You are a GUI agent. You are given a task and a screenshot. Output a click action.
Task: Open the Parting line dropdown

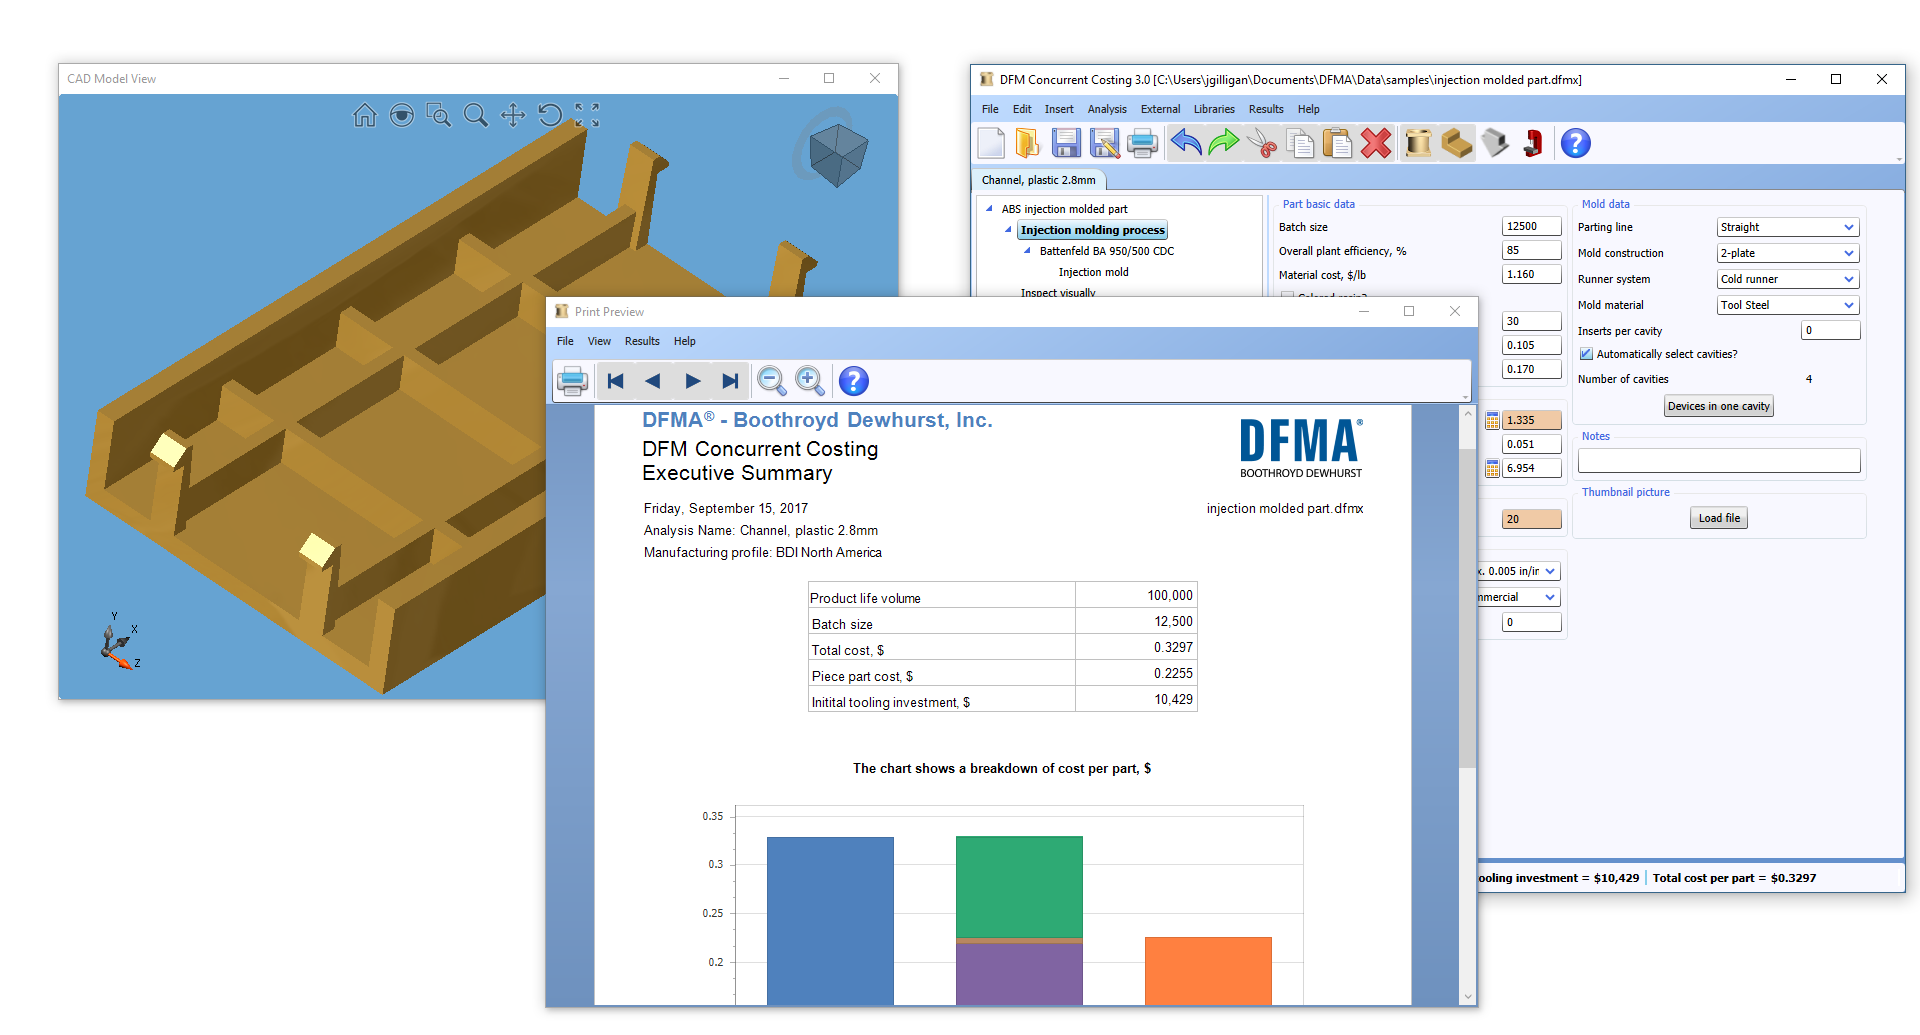tap(1849, 227)
